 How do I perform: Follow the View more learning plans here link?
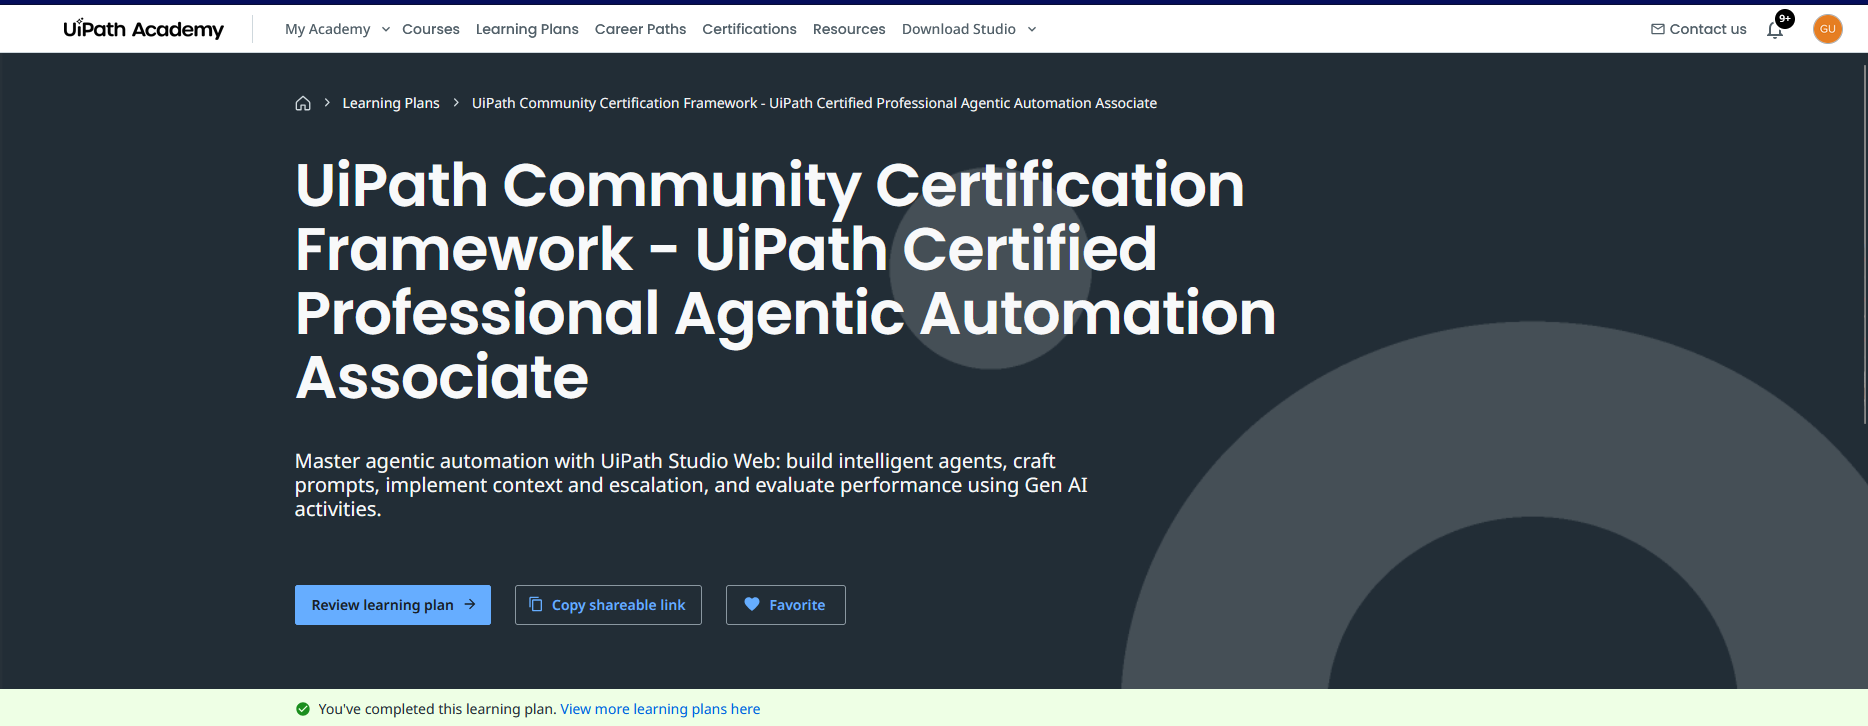[660, 709]
